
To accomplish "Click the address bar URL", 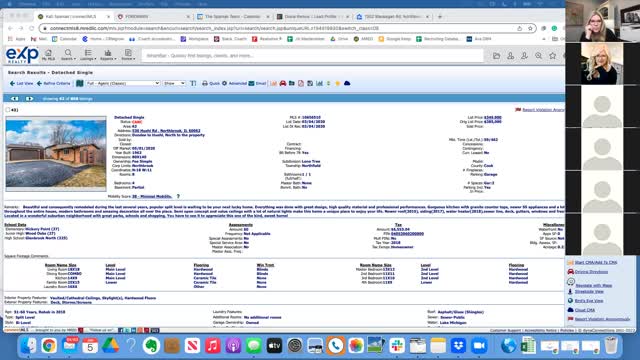I will point(214,28).
